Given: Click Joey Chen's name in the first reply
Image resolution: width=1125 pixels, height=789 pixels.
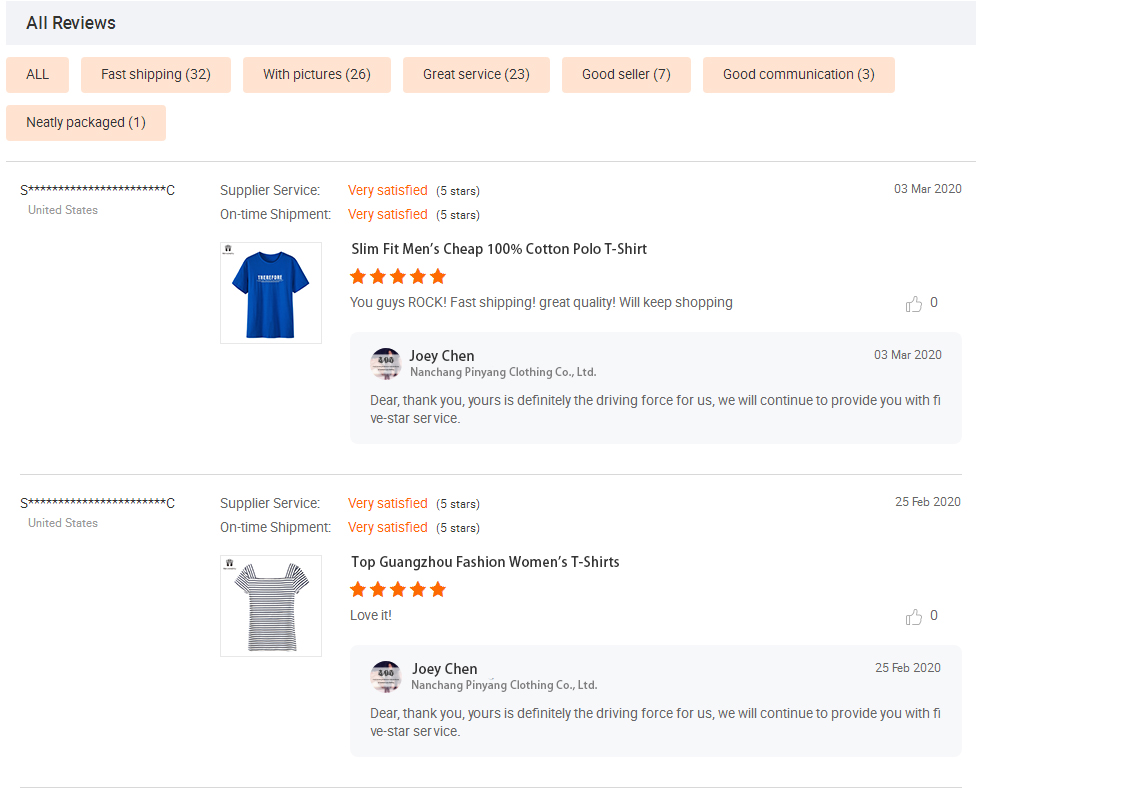Looking at the screenshot, I should [441, 356].
